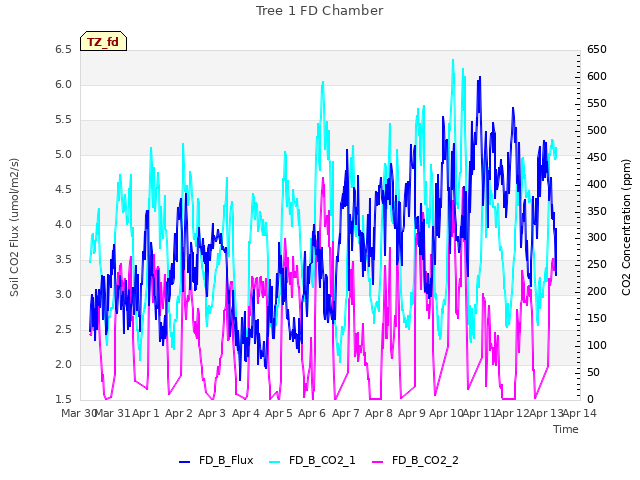
Task: Toggle the FD_B_CO2_1 legend entry
Action: pos(312,460)
